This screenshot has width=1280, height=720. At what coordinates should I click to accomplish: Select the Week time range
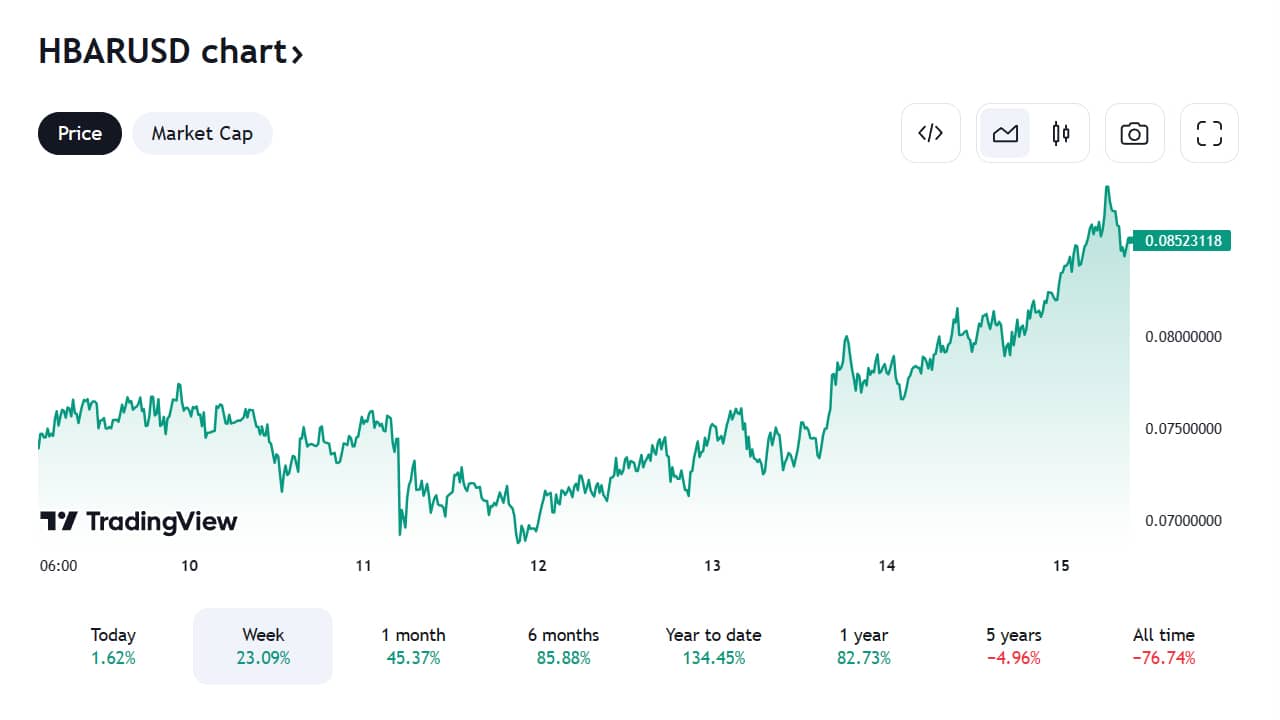pyautogui.click(x=263, y=646)
